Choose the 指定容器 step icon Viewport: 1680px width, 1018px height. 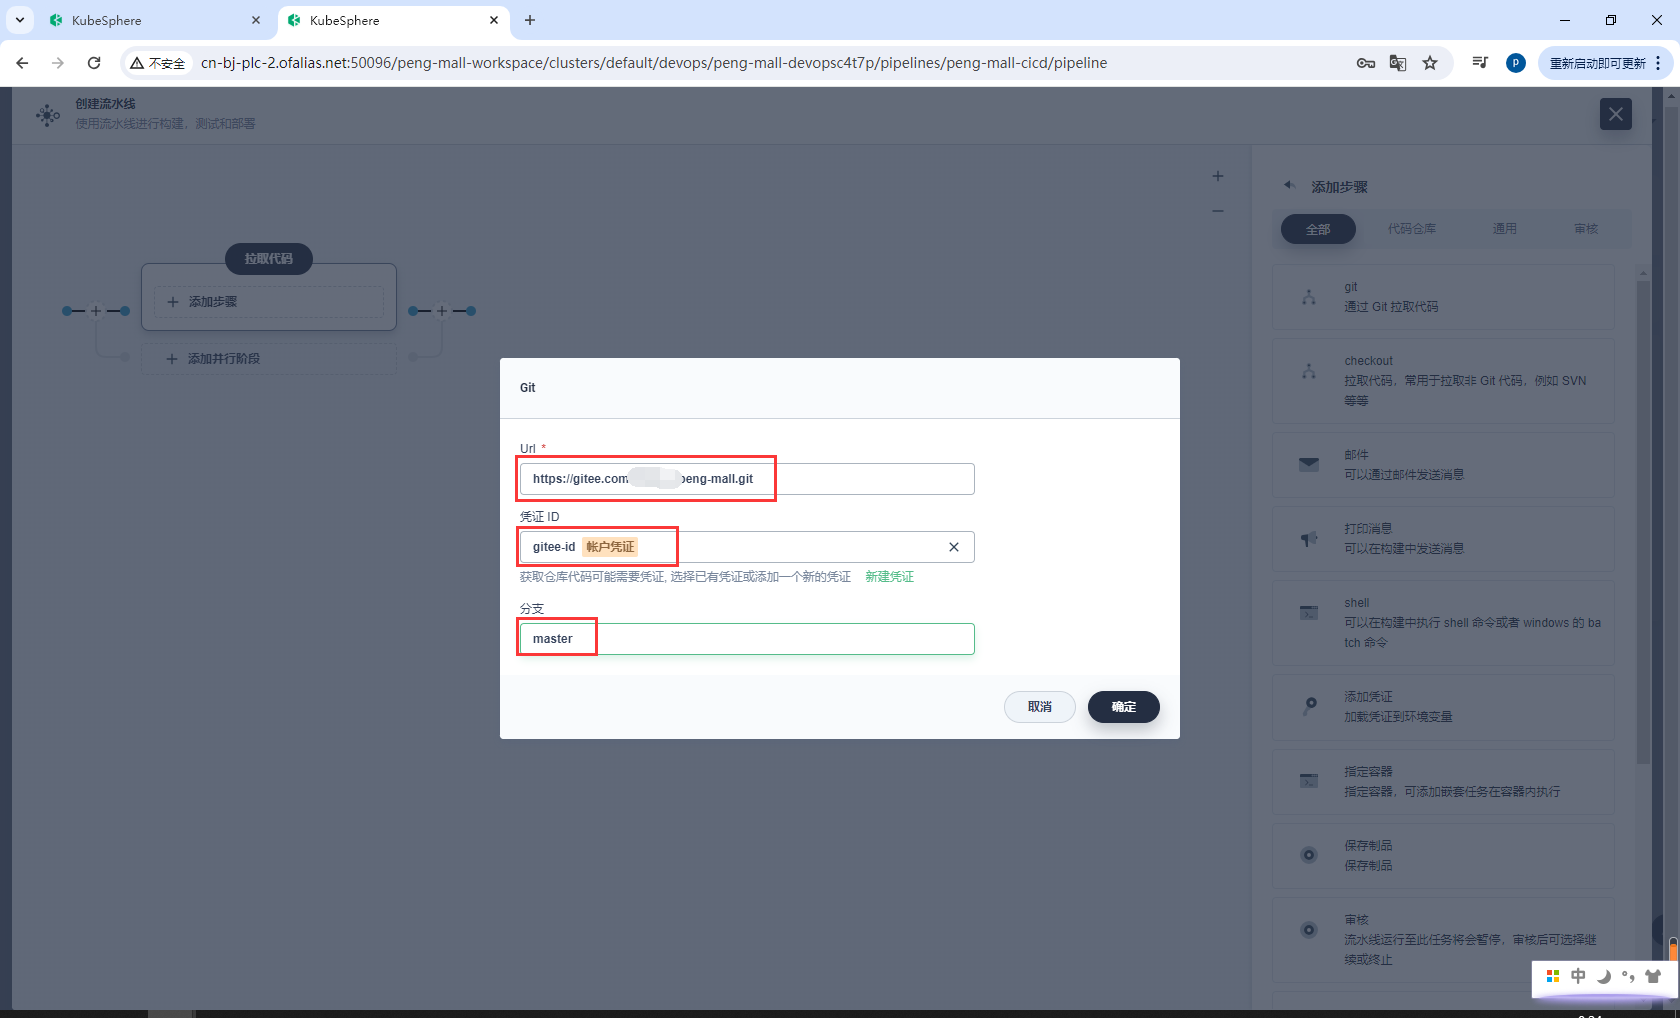coord(1309,781)
